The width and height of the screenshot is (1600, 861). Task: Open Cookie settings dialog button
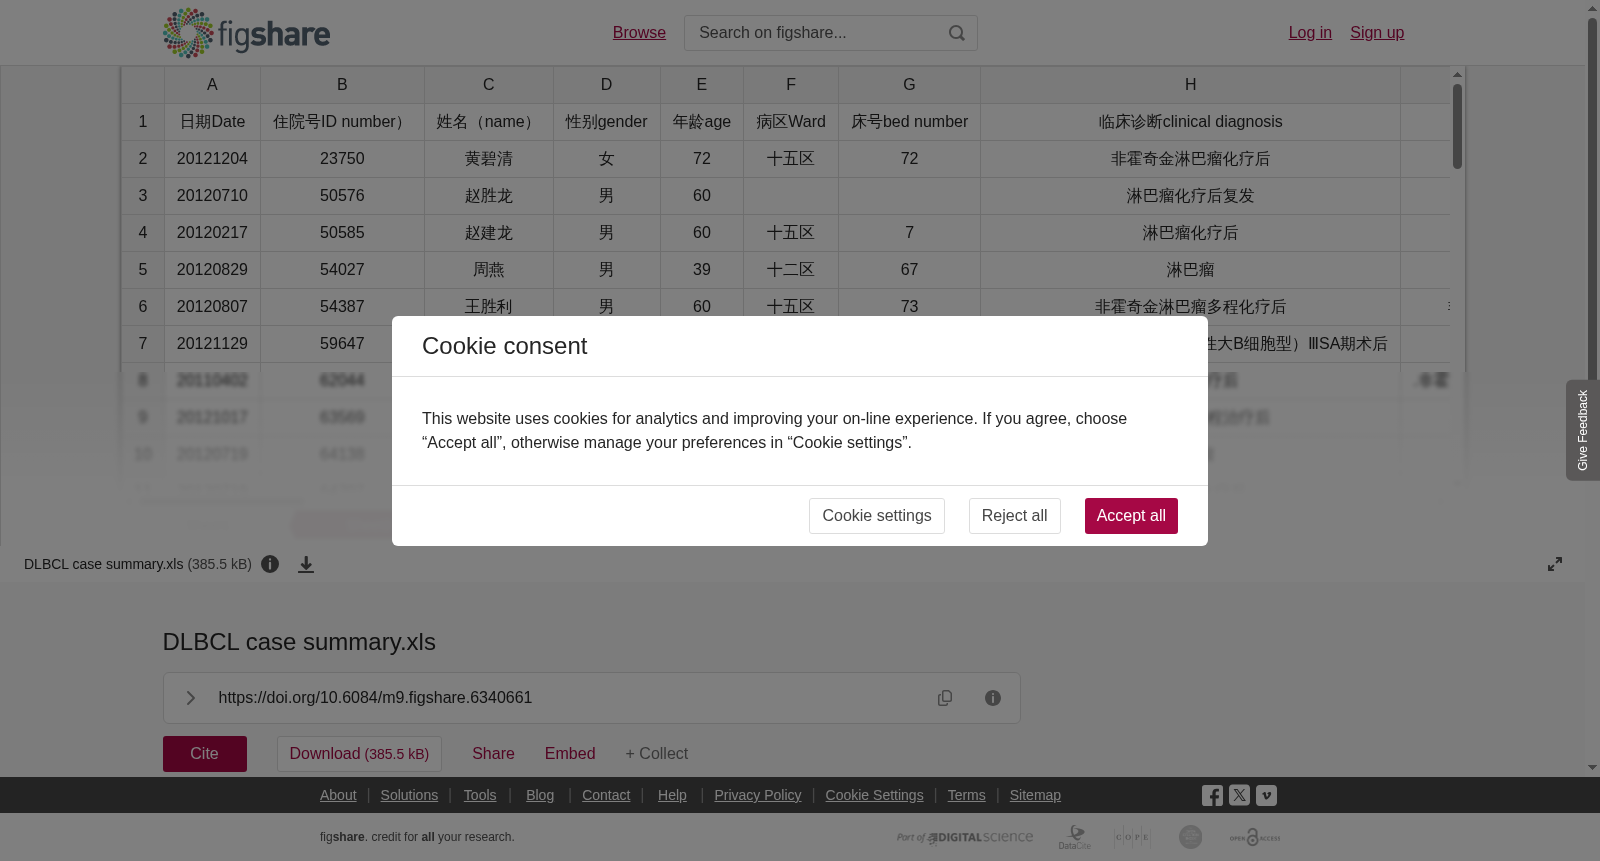click(877, 516)
